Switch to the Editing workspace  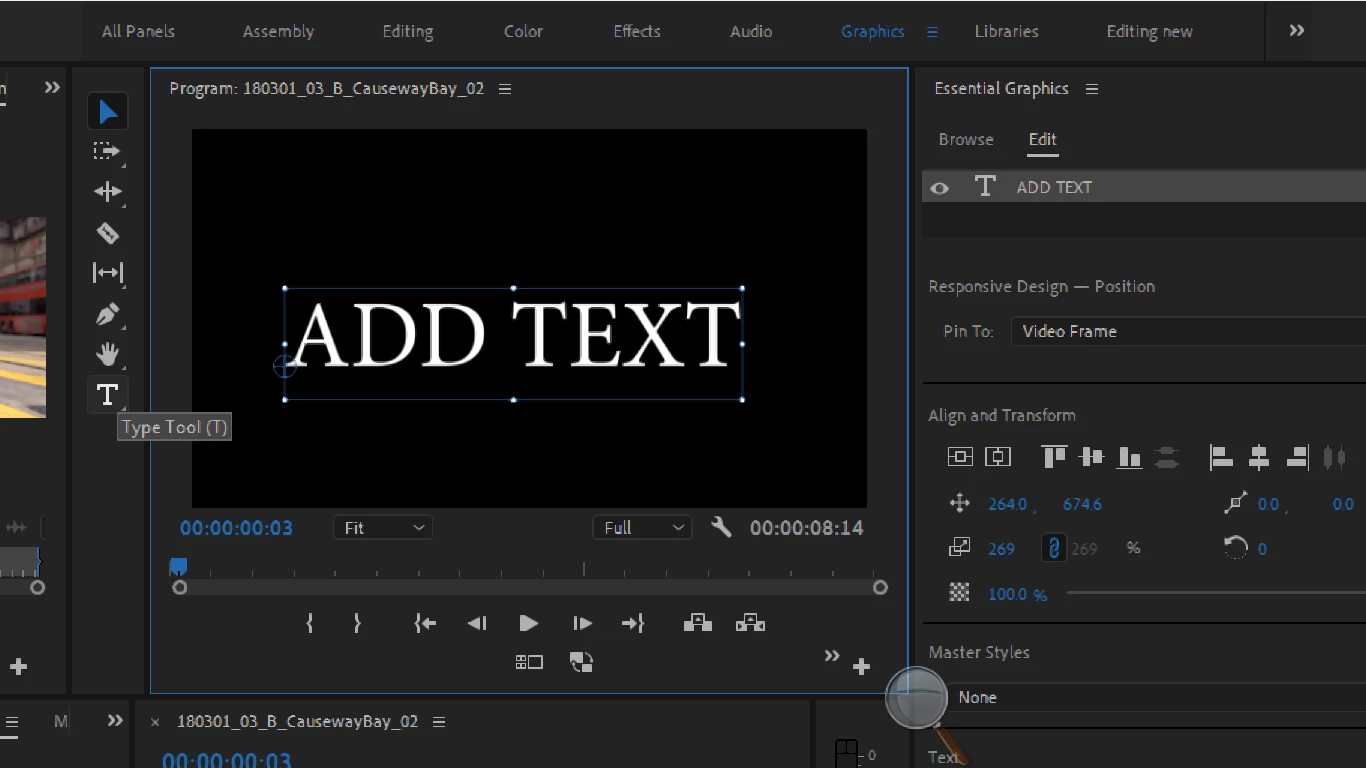[408, 31]
